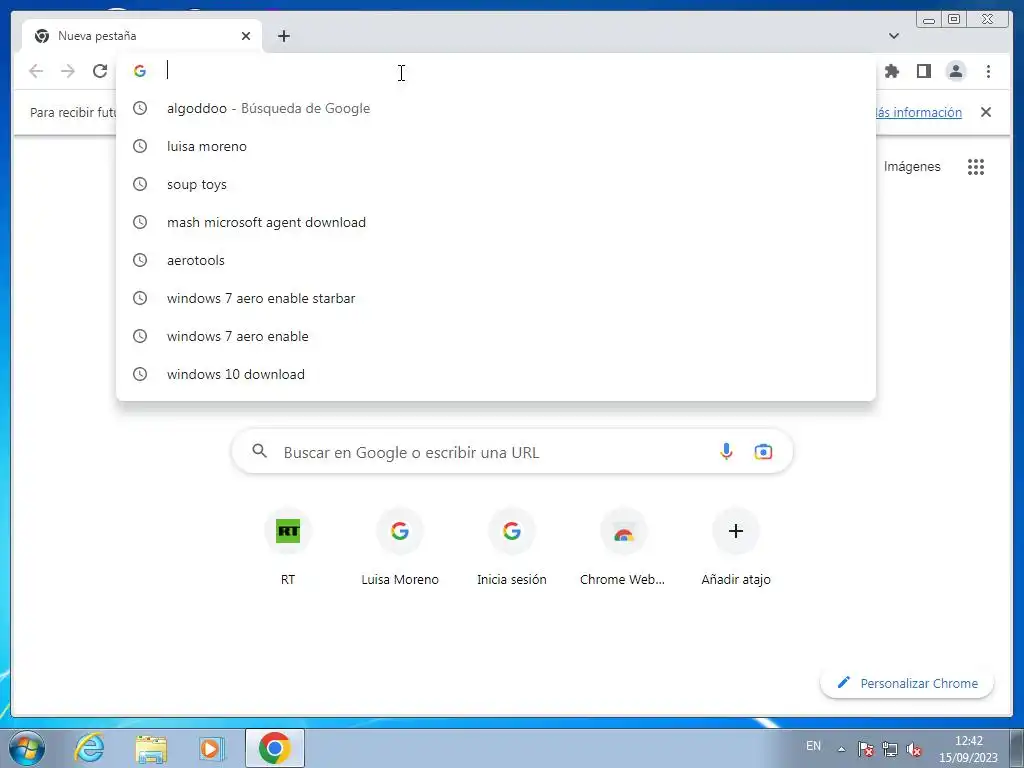This screenshot has width=1024, height=768.
Task: Open a new tab with plus button
Action: point(283,36)
